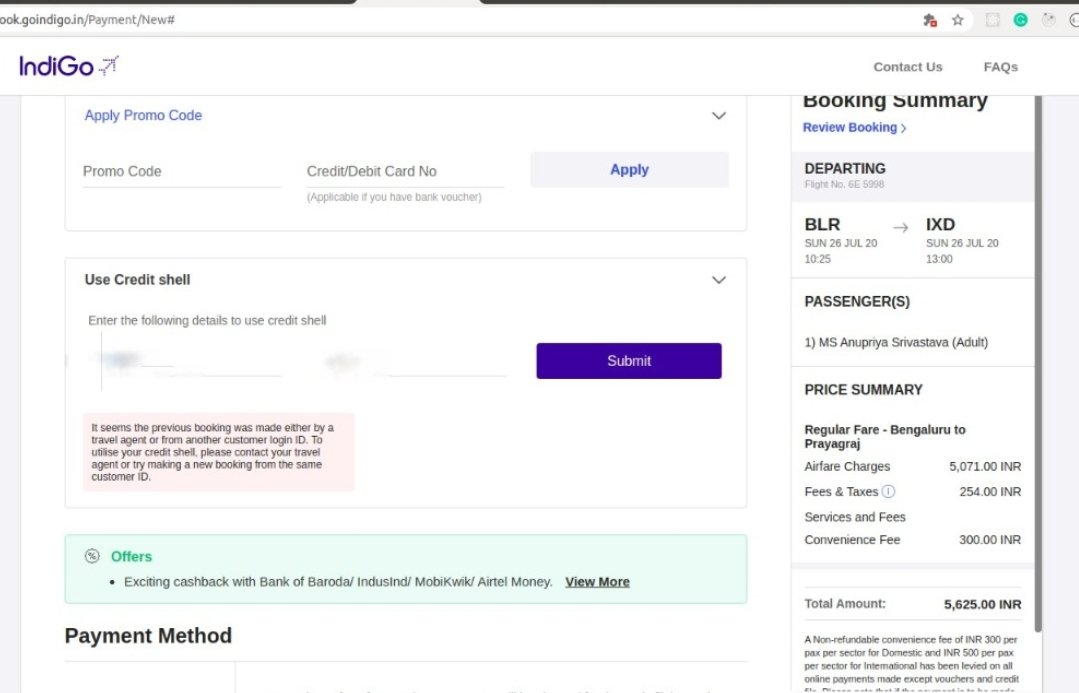Image resolution: width=1079 pixels, height=693 pixels.
Task: Click the browser address bar URL
Action: click(87, 20)
